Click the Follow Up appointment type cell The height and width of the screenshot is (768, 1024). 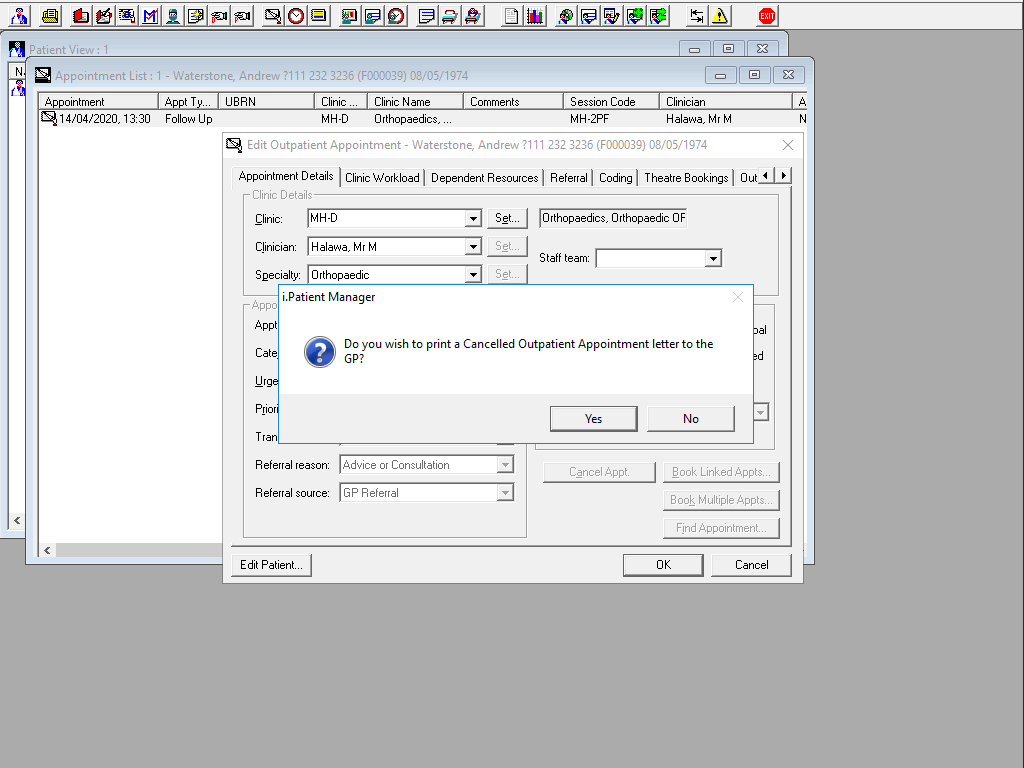[x=189, y=119]
